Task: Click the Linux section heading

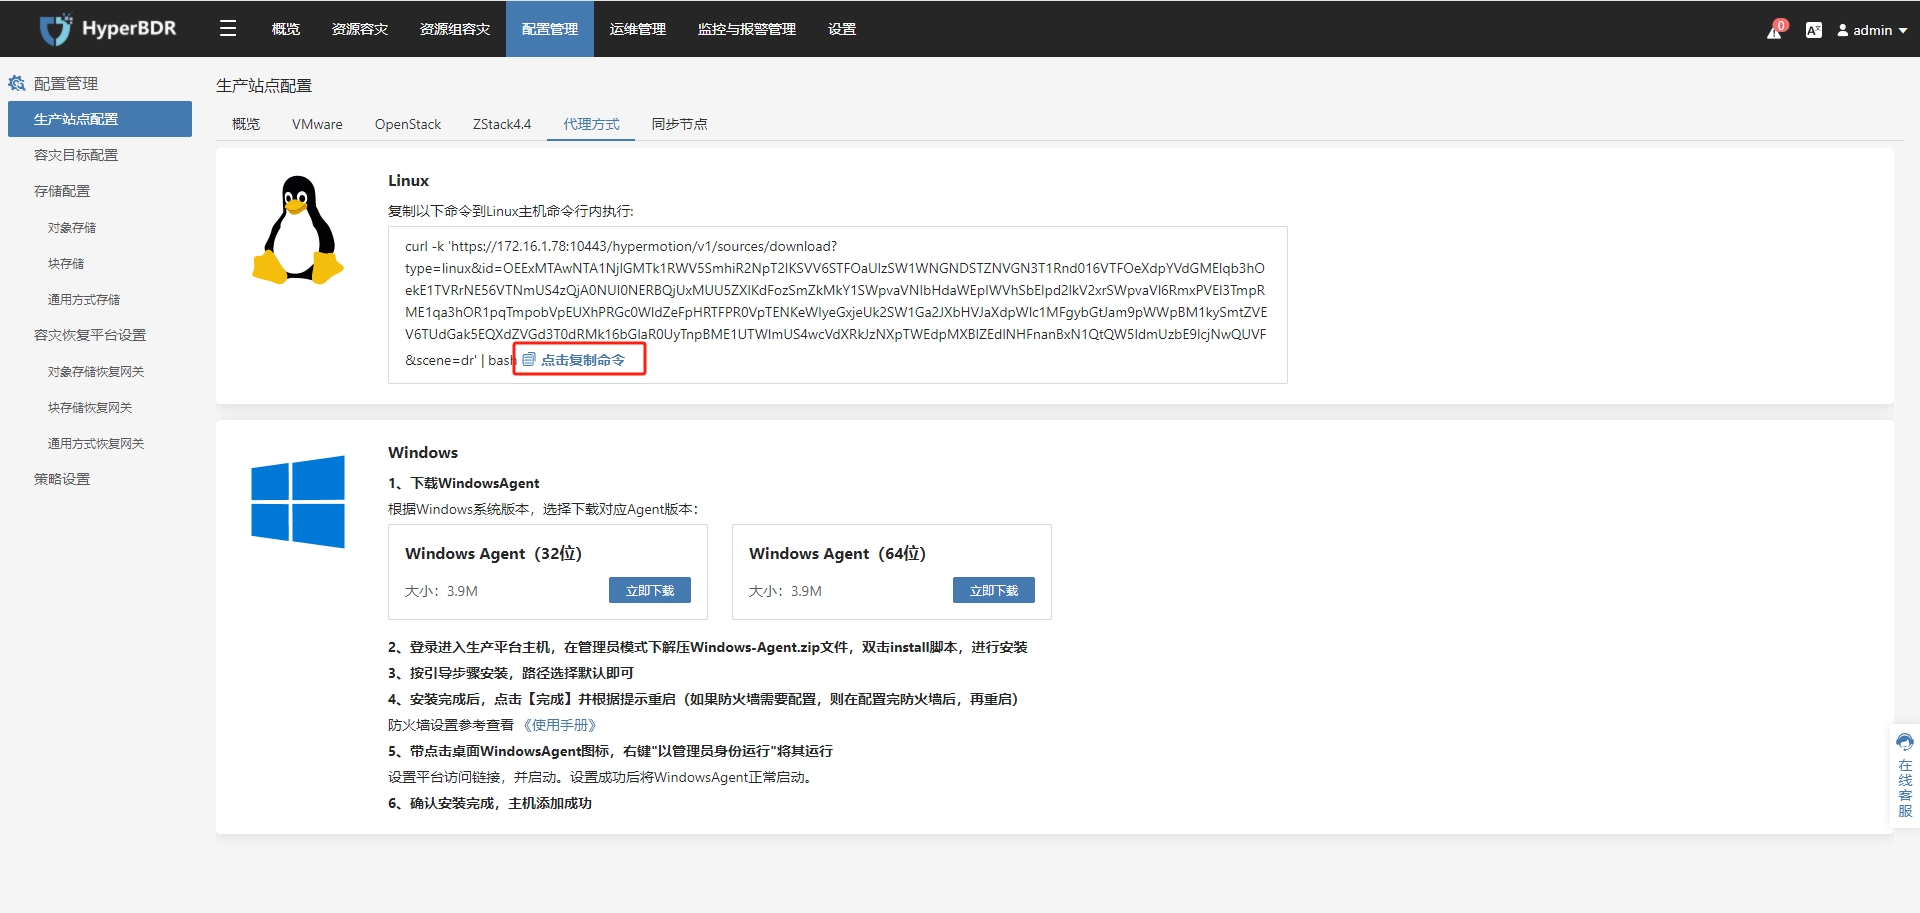Action: (x=408, y=181)
